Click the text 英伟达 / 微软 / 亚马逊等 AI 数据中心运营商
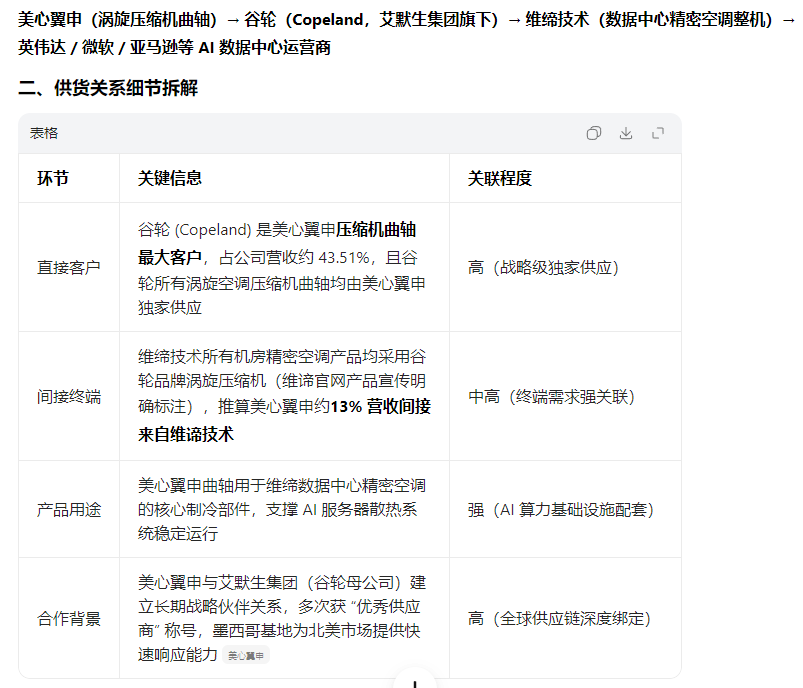 pyautogui.click(x=175, y=48)
